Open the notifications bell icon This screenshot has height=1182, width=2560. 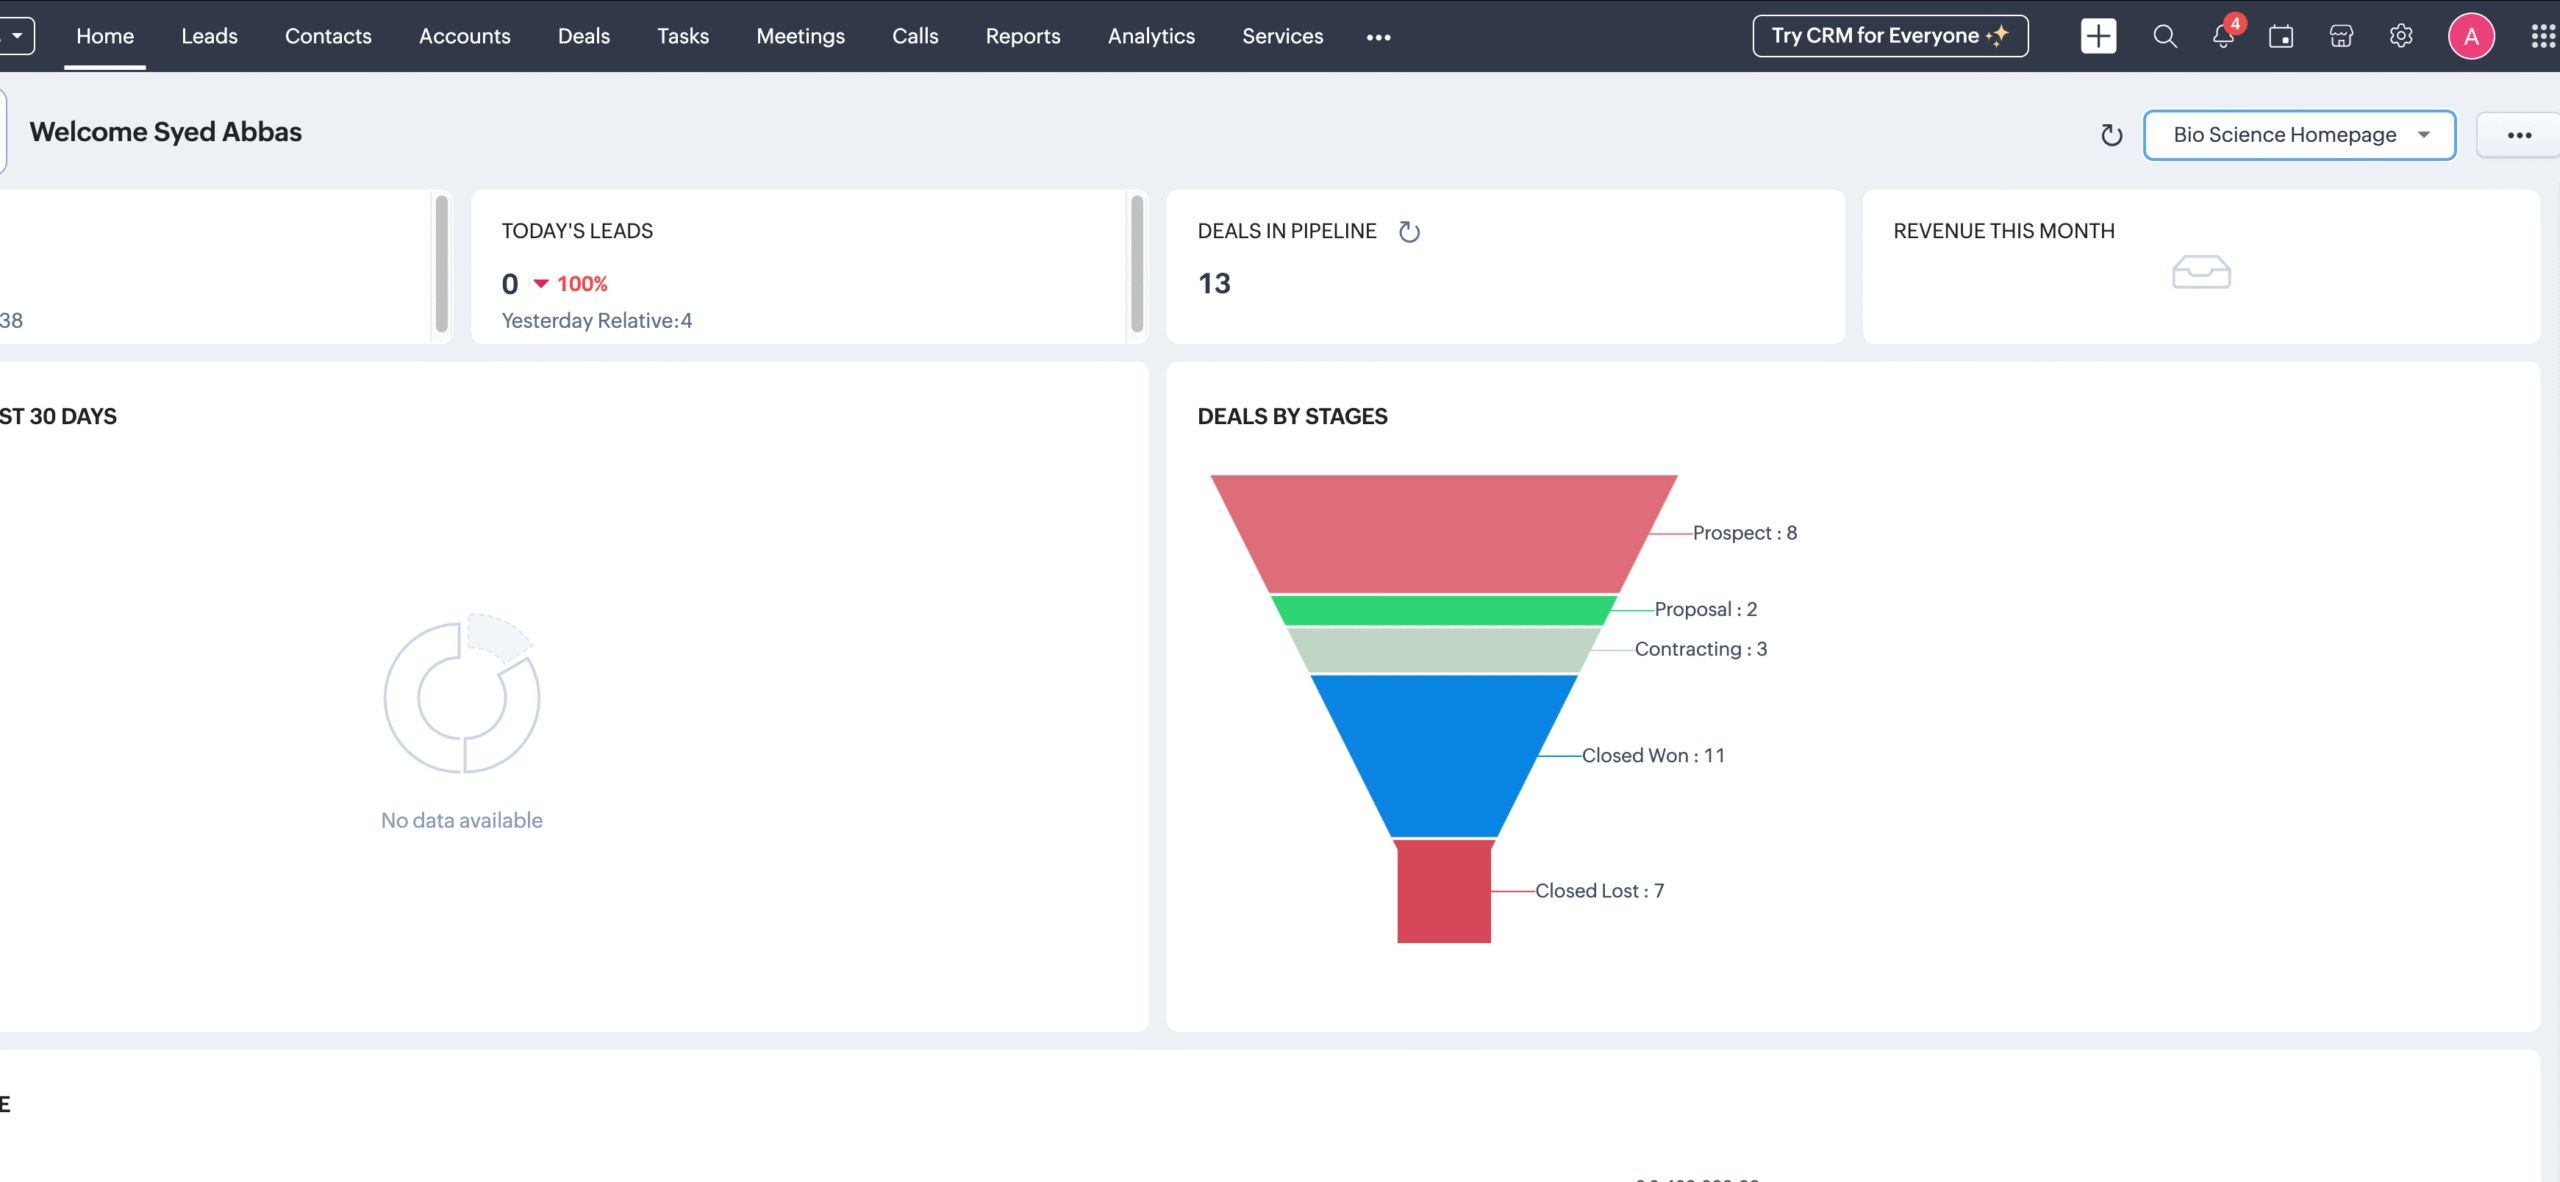pos(2222,37)
